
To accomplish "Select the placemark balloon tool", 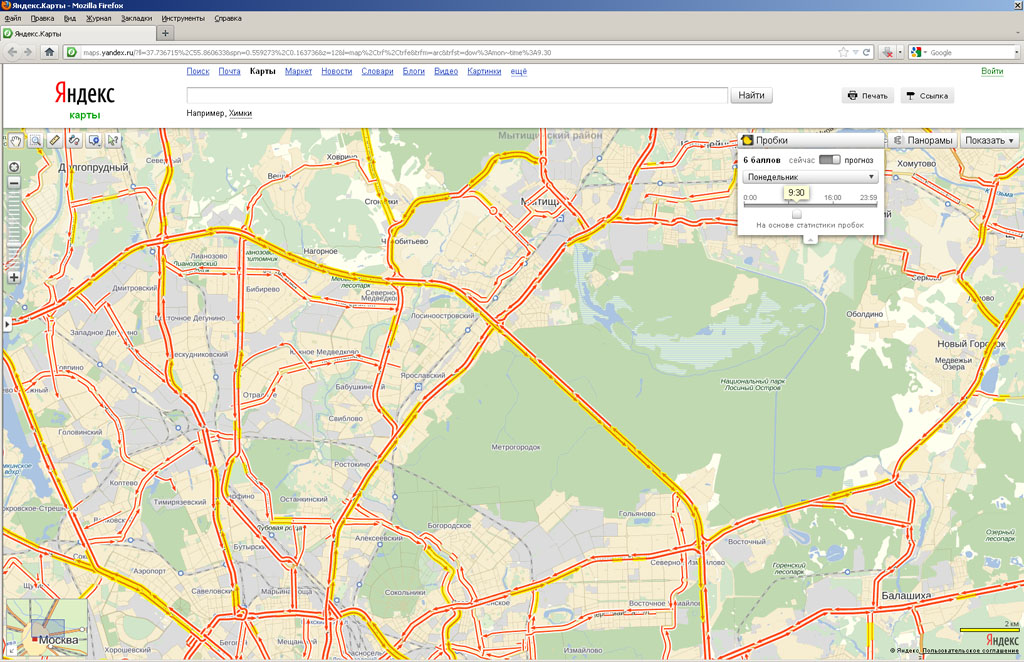I will click(93, 141).
